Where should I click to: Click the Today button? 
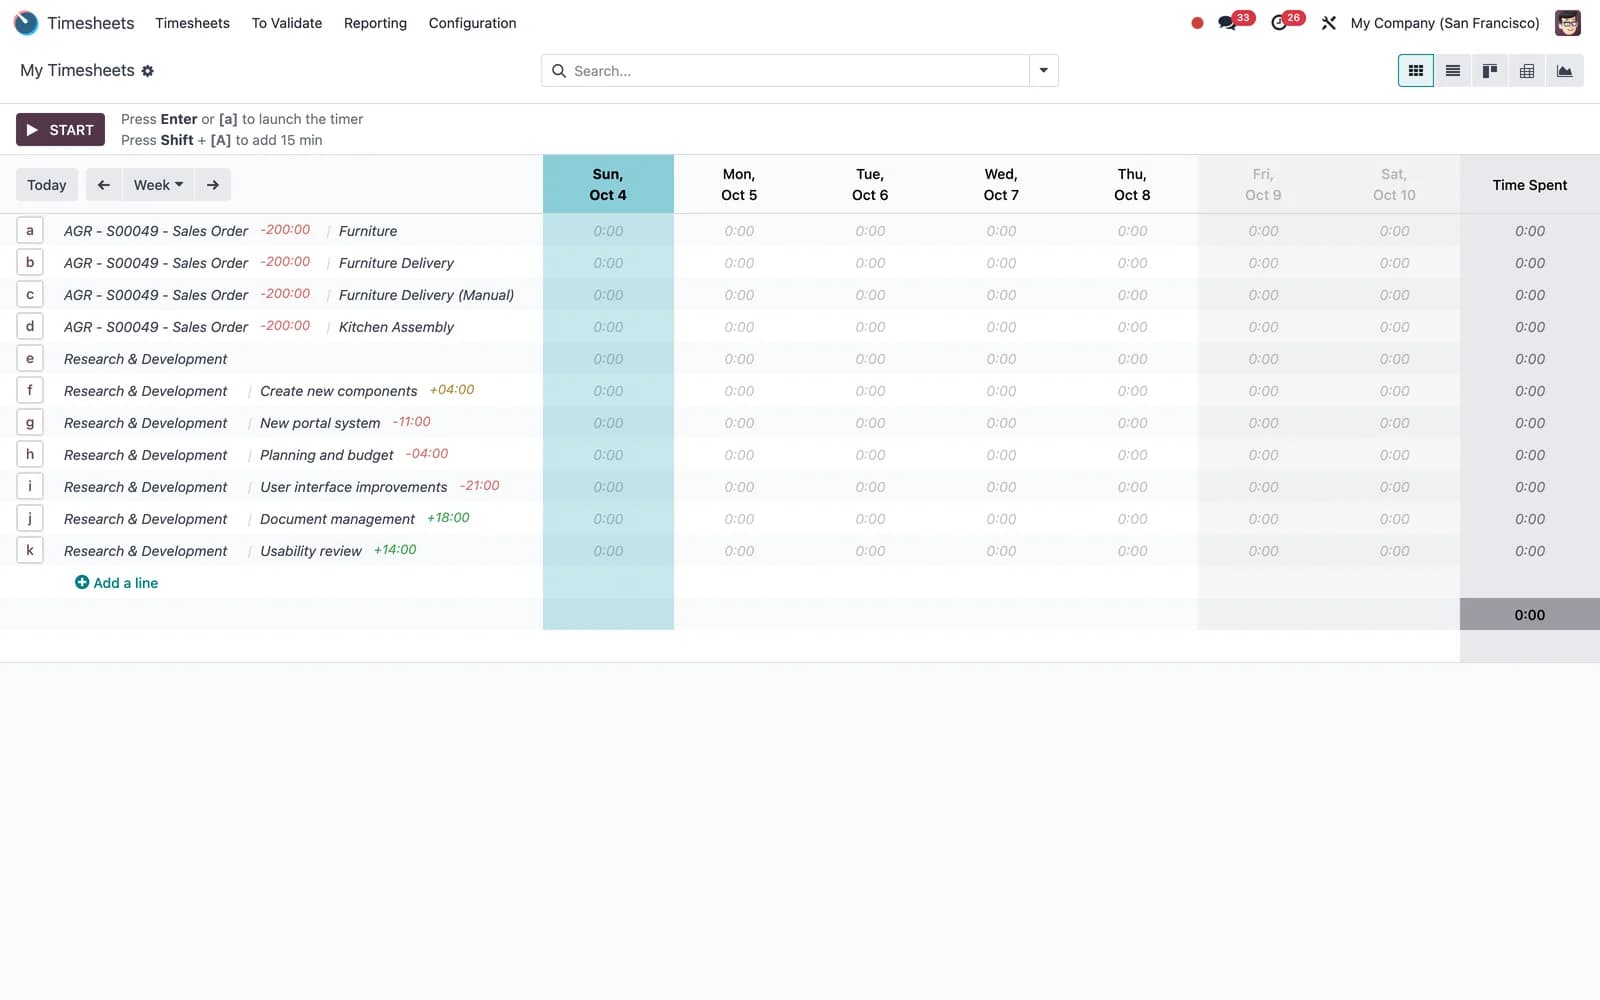point(47,185)
